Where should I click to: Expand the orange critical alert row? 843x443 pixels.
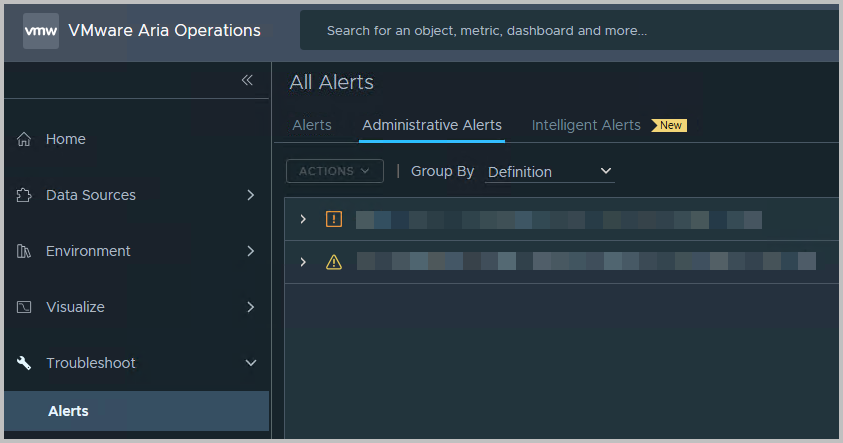[303, 219]
